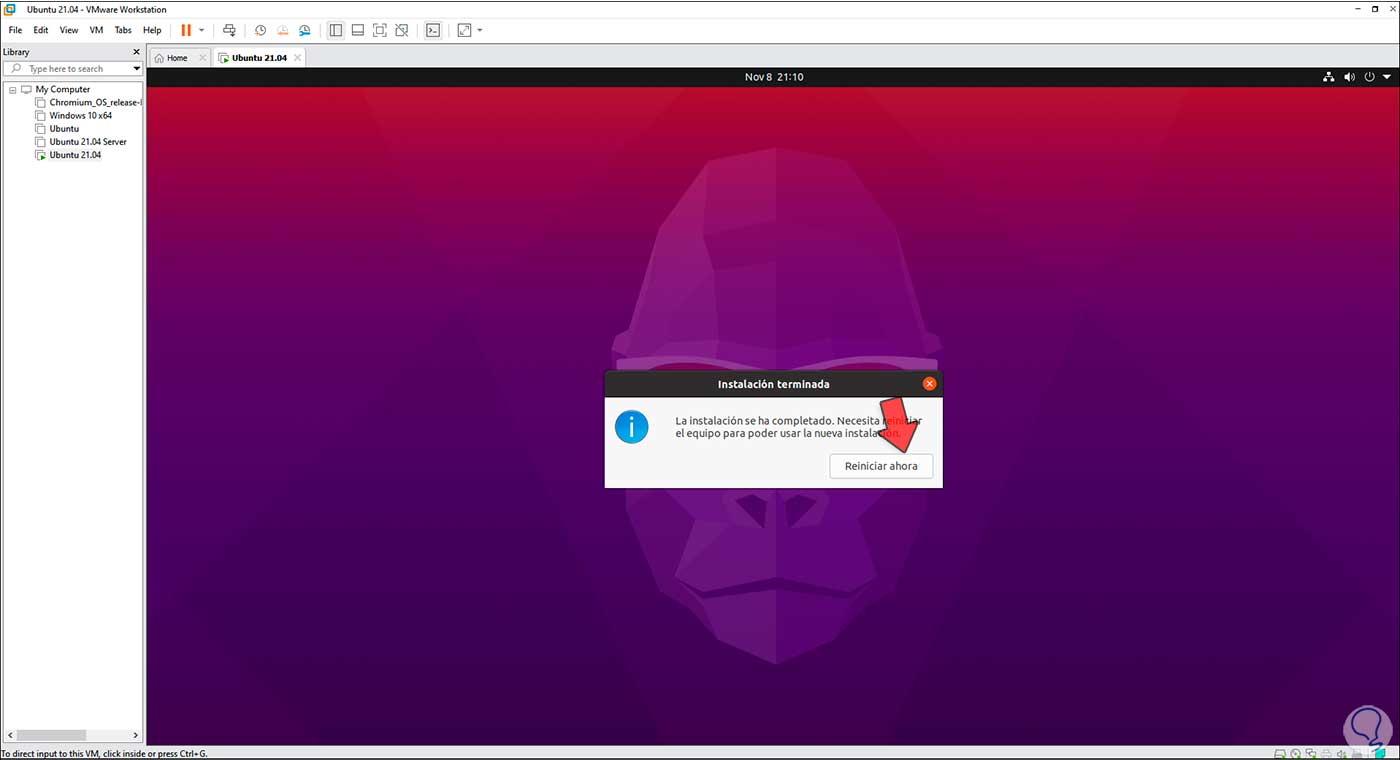Click Reiniciar ahora button
Image resolution: width=1400 pixels, height=760 pixels.
[x=881, y=466]
